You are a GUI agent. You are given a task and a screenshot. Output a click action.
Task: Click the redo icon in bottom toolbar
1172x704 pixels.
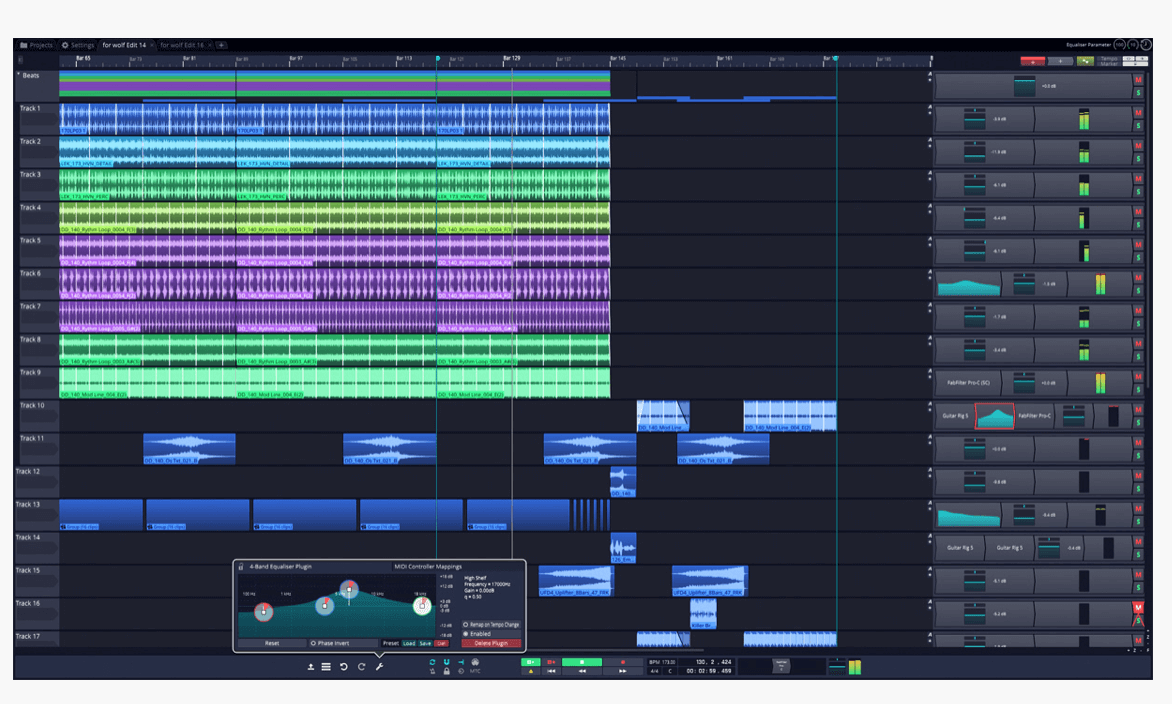361,666
